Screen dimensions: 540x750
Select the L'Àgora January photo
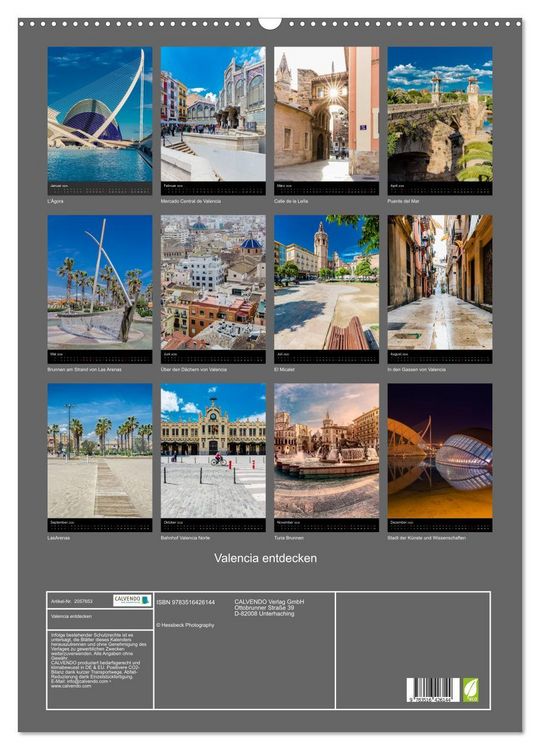[x=99, y=114]
